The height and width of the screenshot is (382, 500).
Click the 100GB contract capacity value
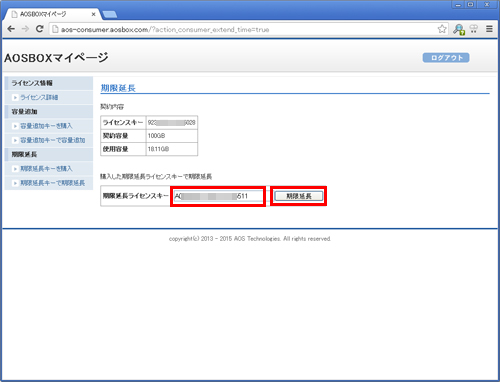tap(156, 136)
